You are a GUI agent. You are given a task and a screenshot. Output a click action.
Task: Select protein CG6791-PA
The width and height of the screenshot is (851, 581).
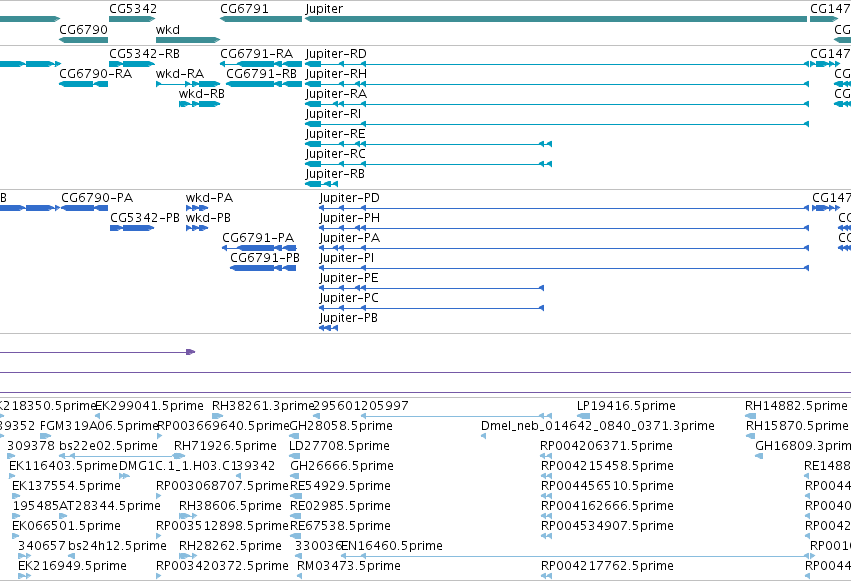pyautogui.click(x=259, y=248)
